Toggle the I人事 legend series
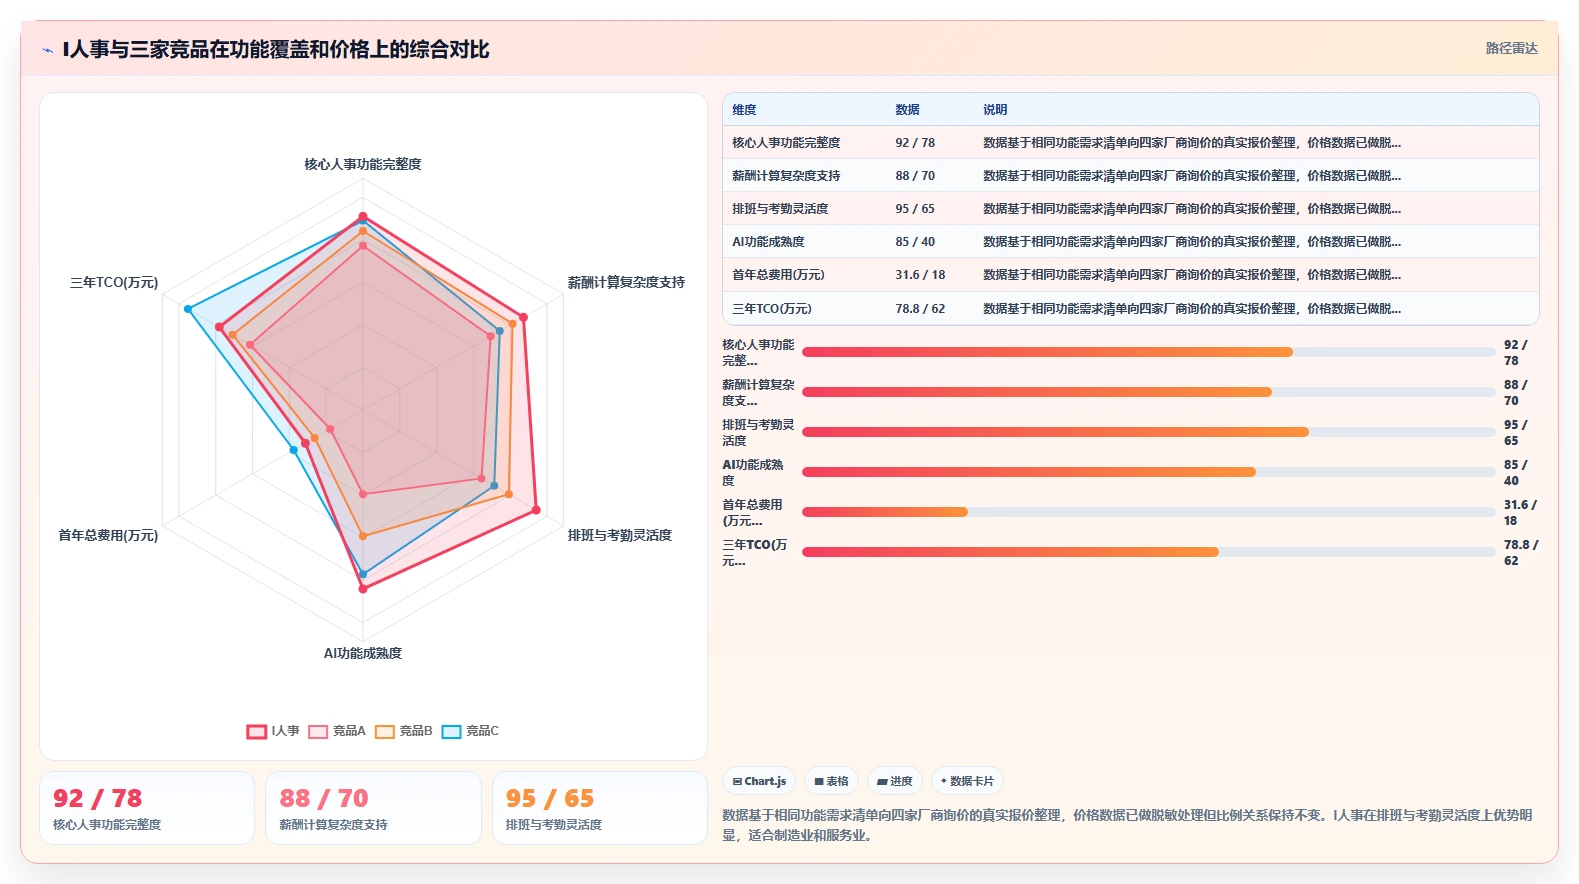Image resolution: width=1579 pixels, height=884 pixels. [x=273, y=731]
